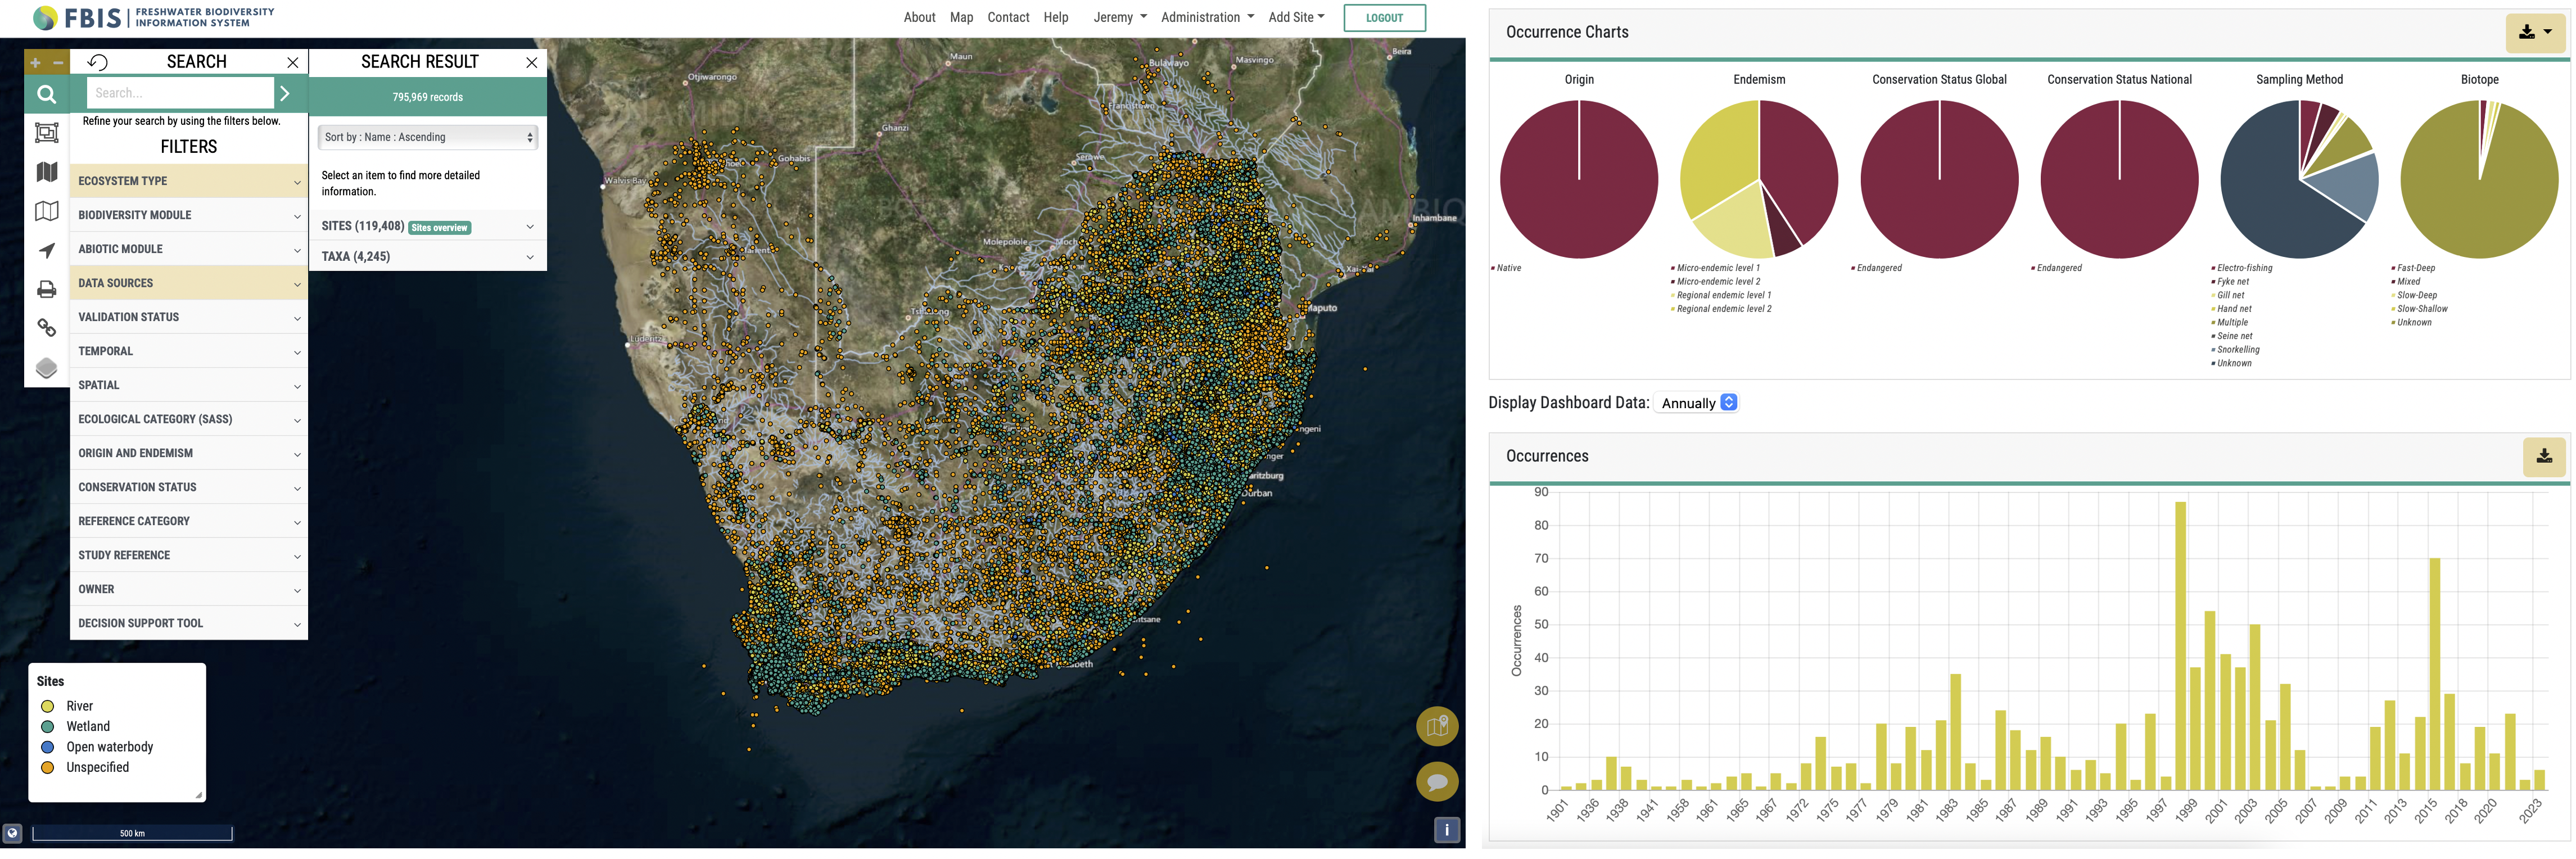Click the Logout button
Screen dimensions: 2576x859
point(1383,17)
